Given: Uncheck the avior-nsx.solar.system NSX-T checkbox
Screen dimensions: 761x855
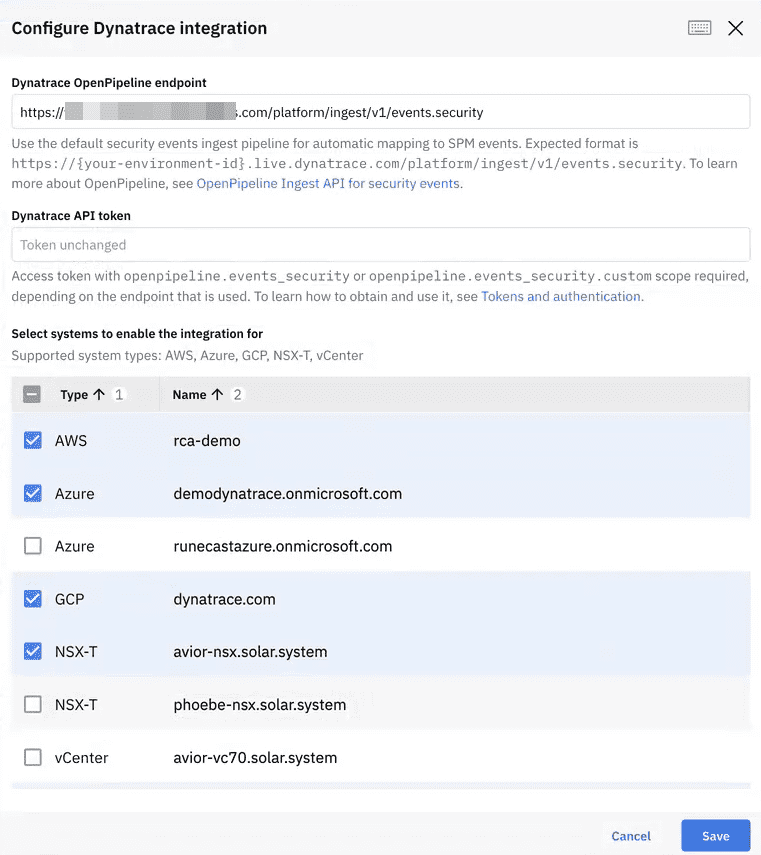Looking at the screenshot, I should [x=33, y=651].
